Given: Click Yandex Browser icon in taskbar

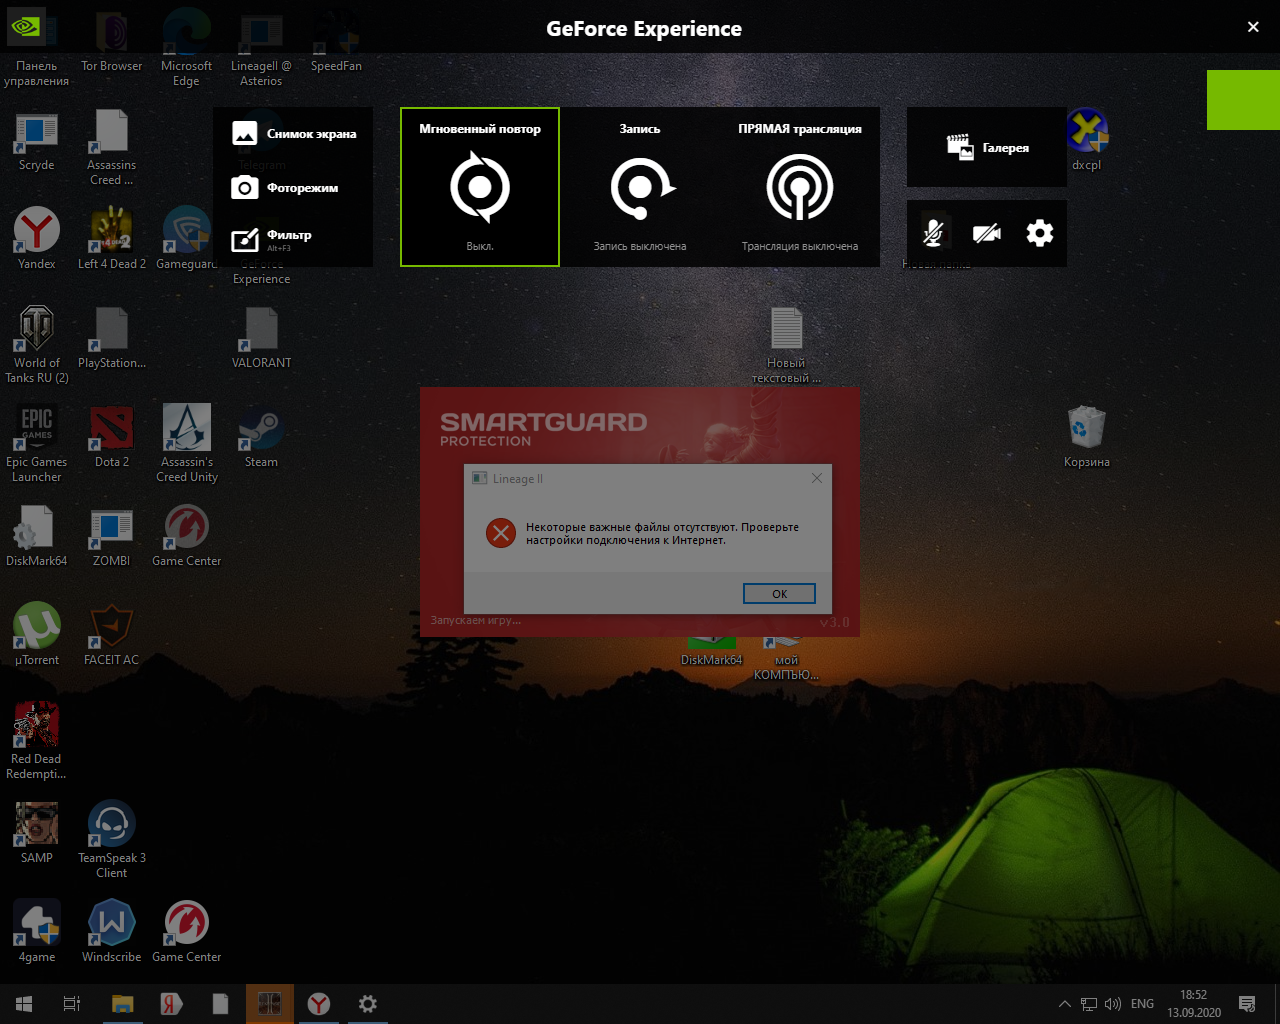Looking at the screenshot, I should pos(319,1004).
